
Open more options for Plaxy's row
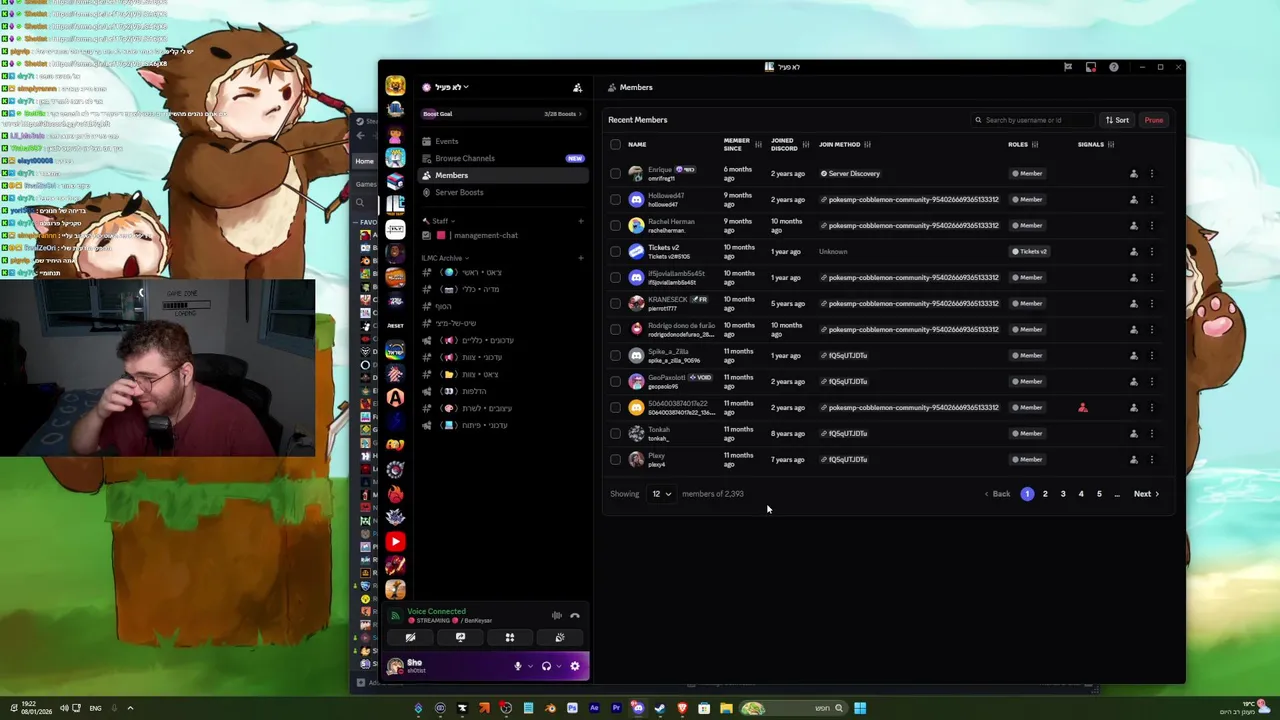point(1152,460)
